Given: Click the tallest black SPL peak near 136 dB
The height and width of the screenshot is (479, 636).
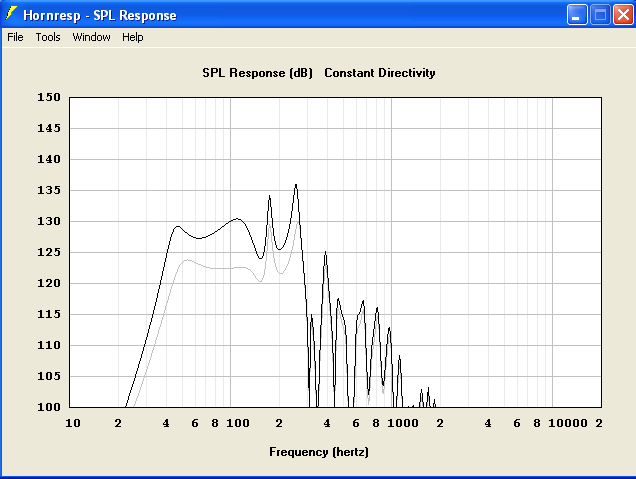Looking at the screenshot, I should pos(296,186).
